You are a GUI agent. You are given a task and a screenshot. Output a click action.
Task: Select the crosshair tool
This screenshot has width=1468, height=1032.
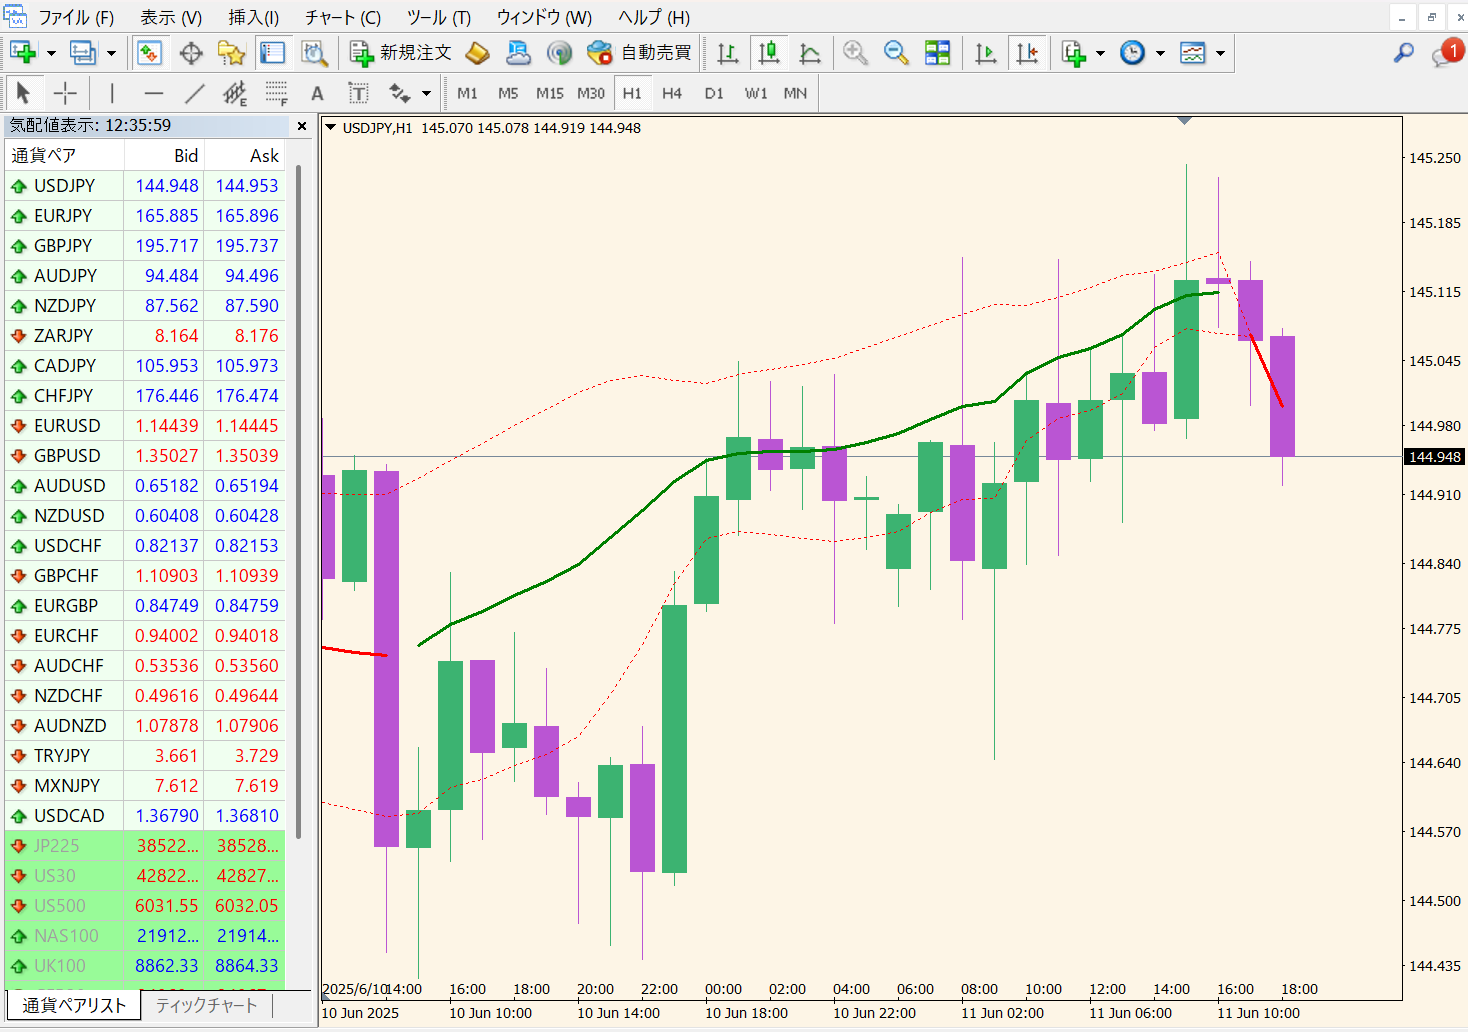coord(65,93)
